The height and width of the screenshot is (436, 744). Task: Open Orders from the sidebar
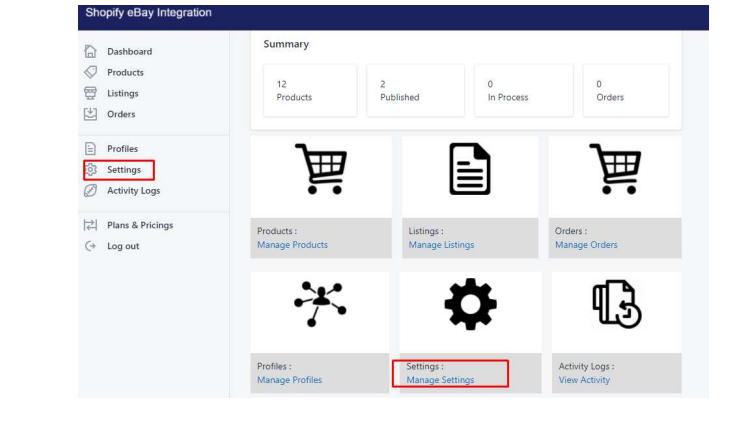pyautogui.click(x=121, y=114)
